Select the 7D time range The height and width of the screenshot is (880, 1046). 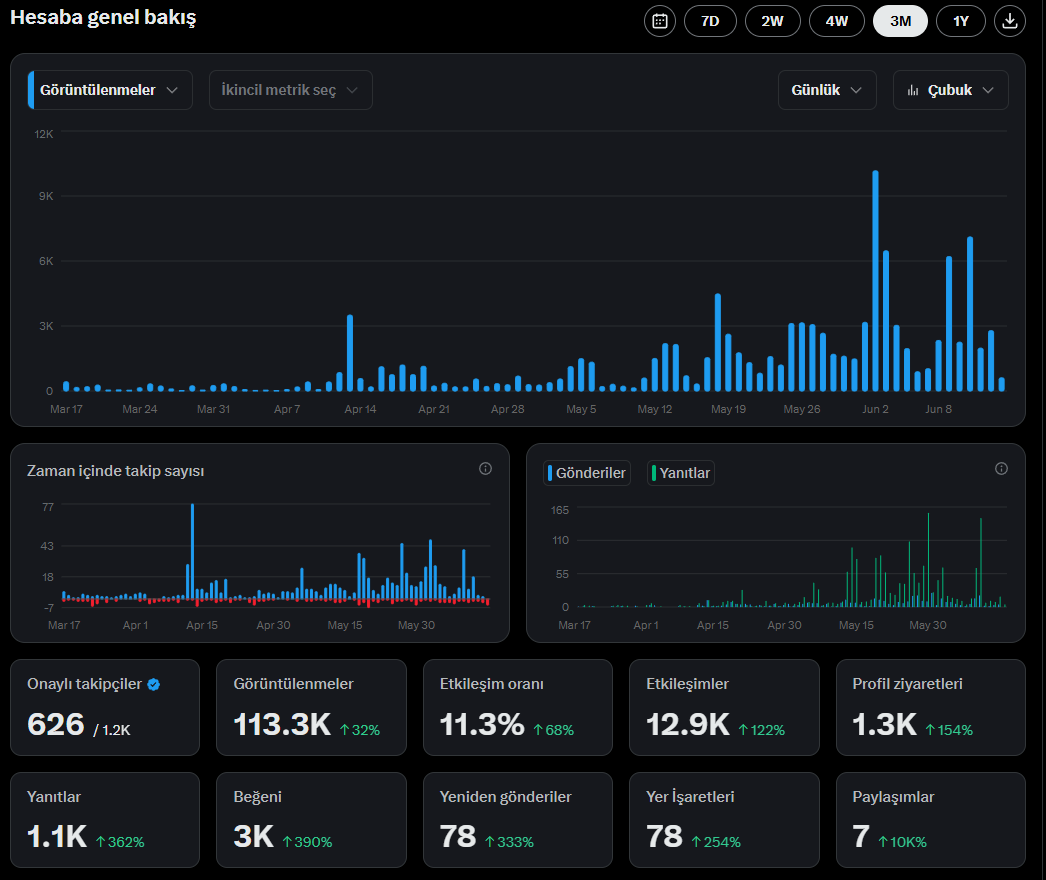[x=710, y=21]
